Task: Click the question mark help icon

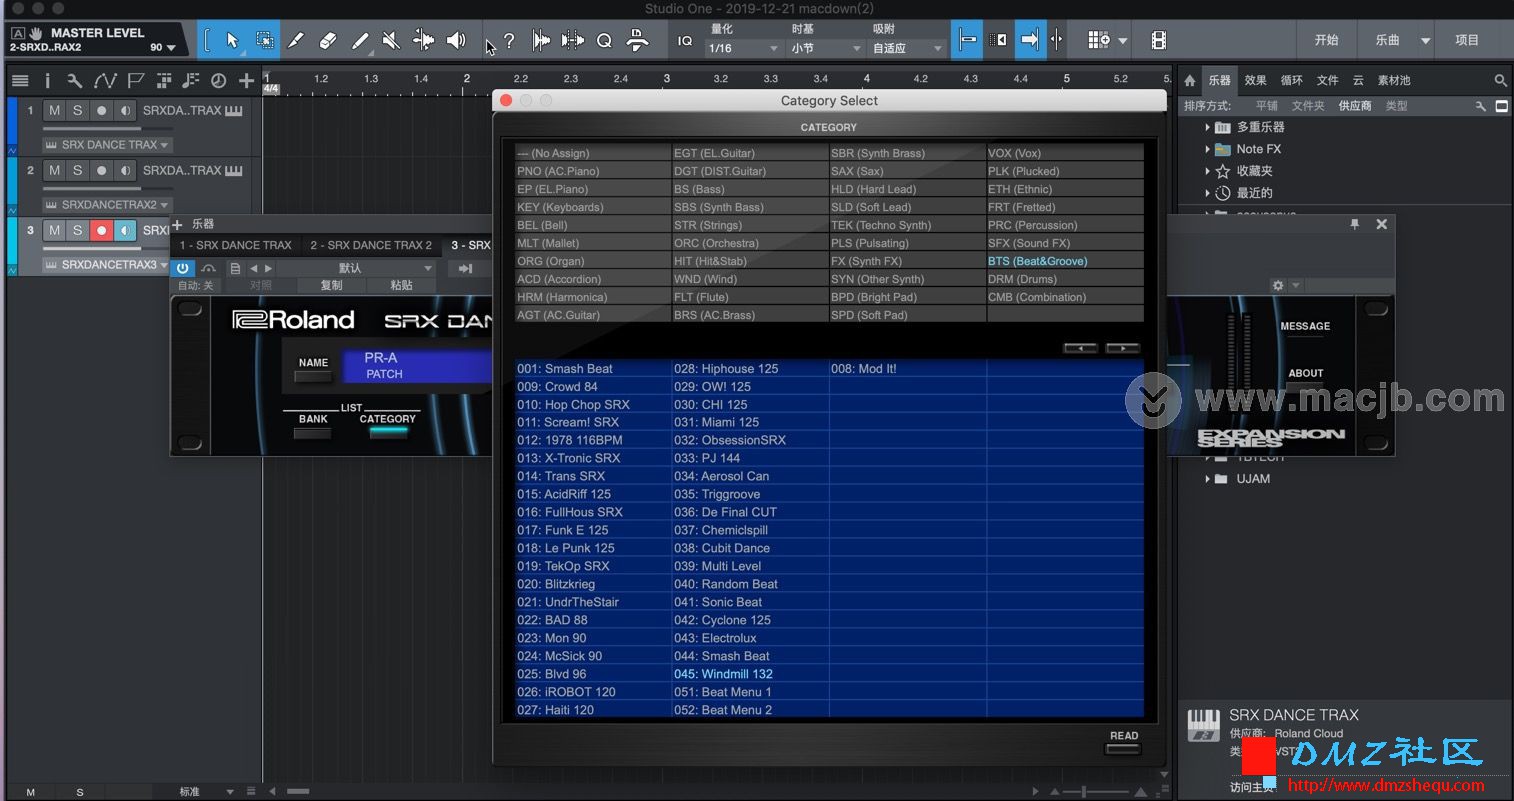Action: click(509, 40)
